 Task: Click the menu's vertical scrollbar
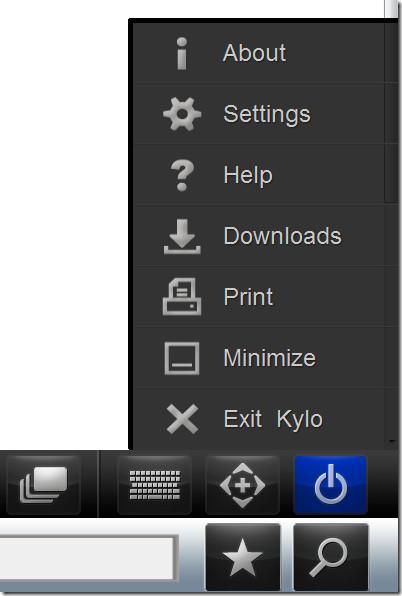click(391, 112)
